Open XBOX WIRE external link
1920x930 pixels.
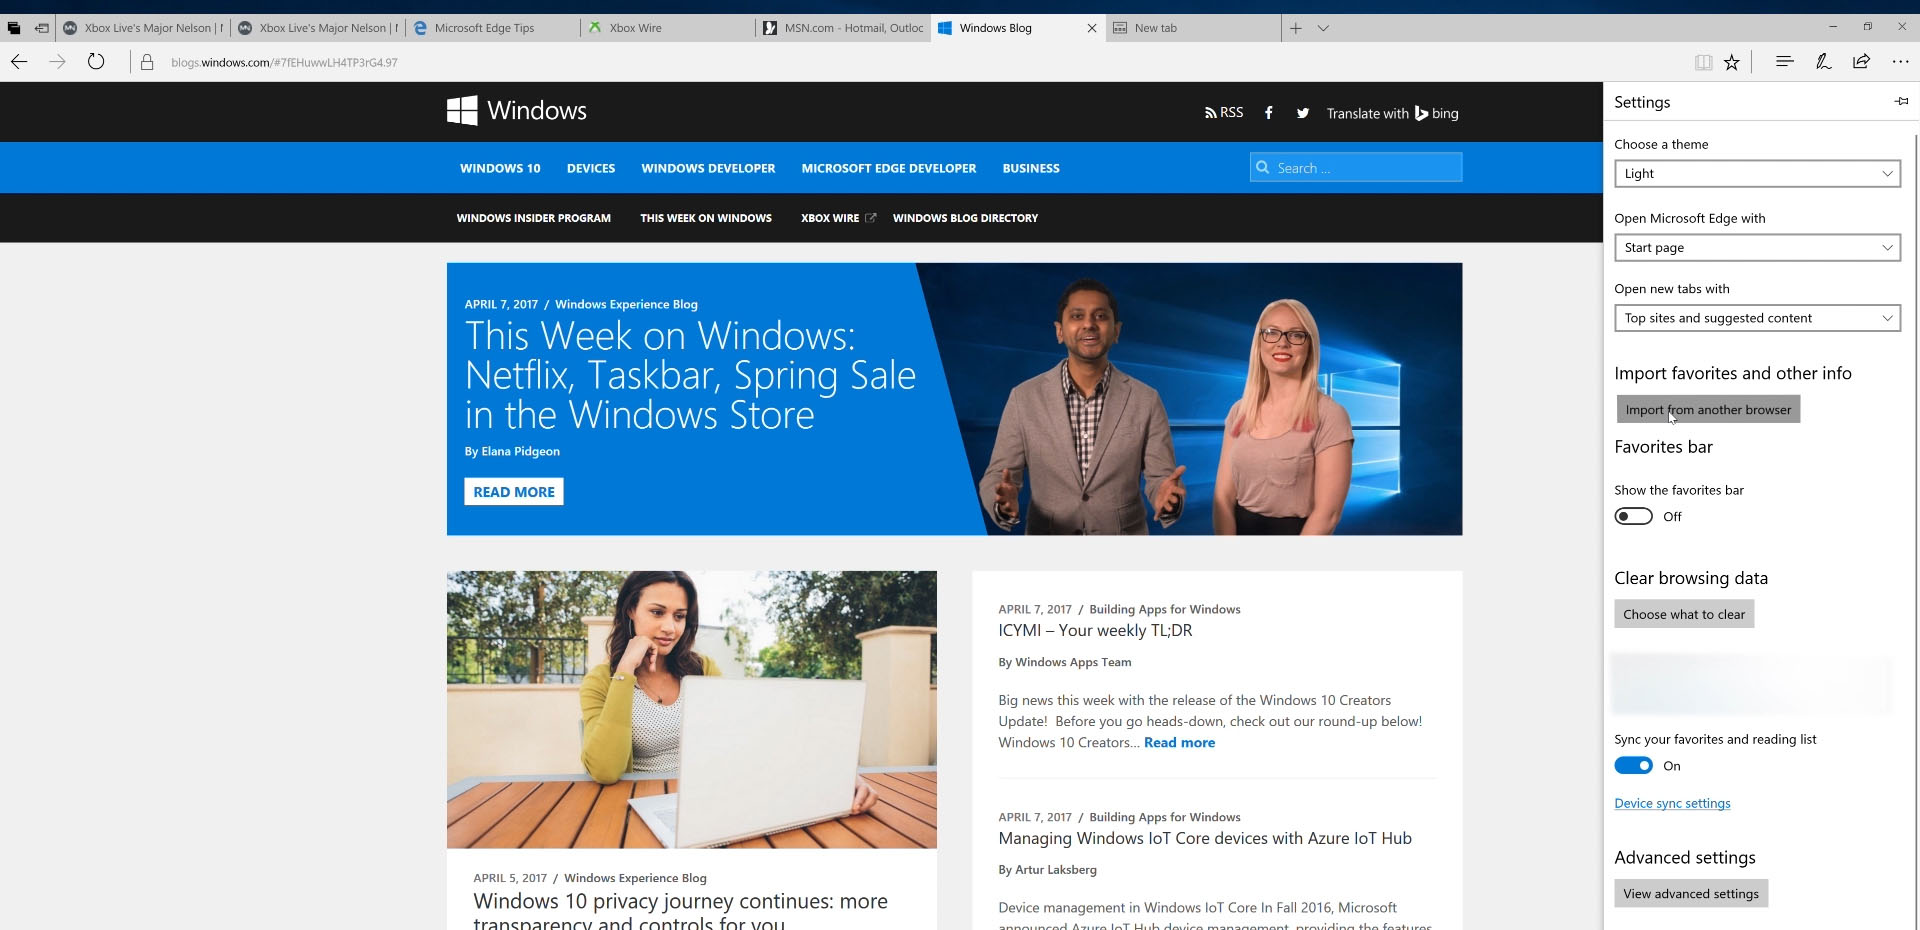pyautogui.click(x=838, y=218)
